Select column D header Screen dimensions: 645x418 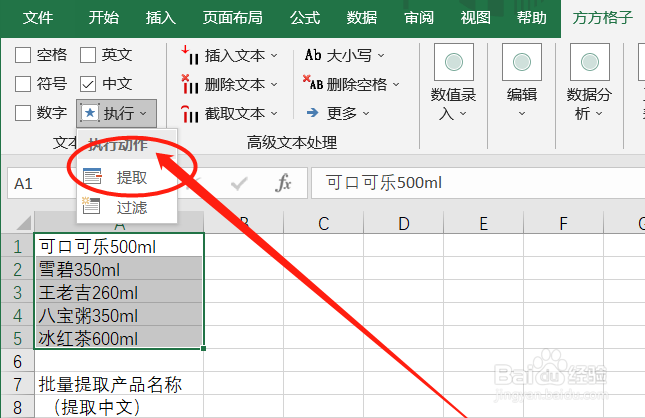tap(404, 223)
